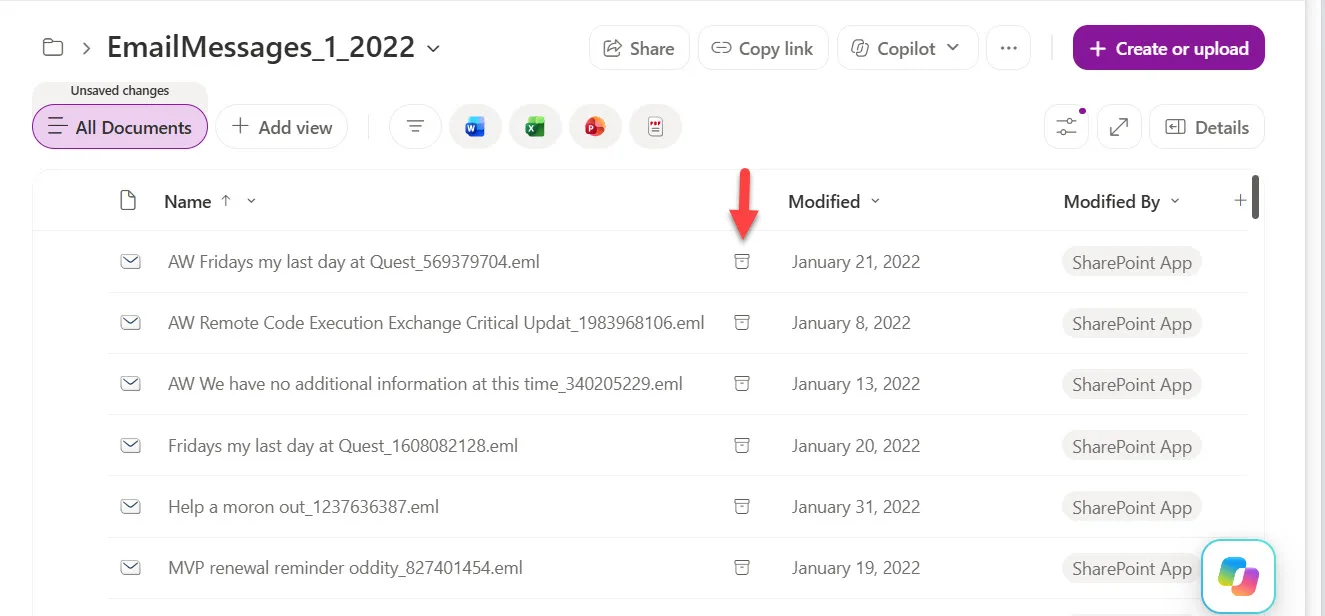
Task: Open AW We have no additional information file
Action: tap(425, 384)
